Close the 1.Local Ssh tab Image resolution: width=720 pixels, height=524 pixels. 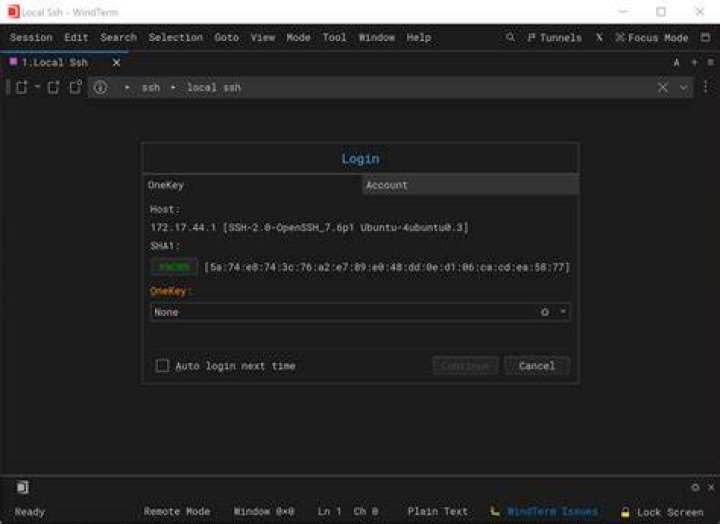pos(117,62)
